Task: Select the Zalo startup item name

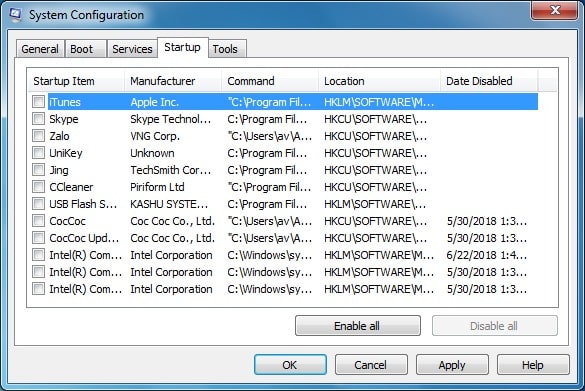Action: click(x=59, y=136)
